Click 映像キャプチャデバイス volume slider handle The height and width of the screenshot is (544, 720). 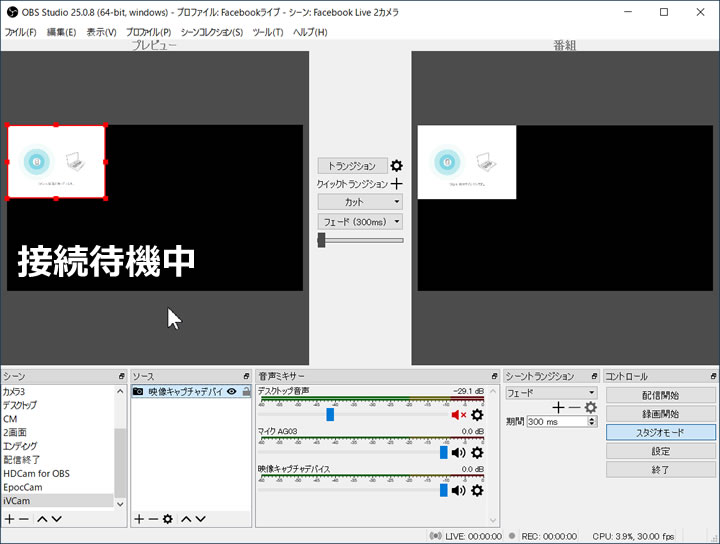[x=444, y=490]
